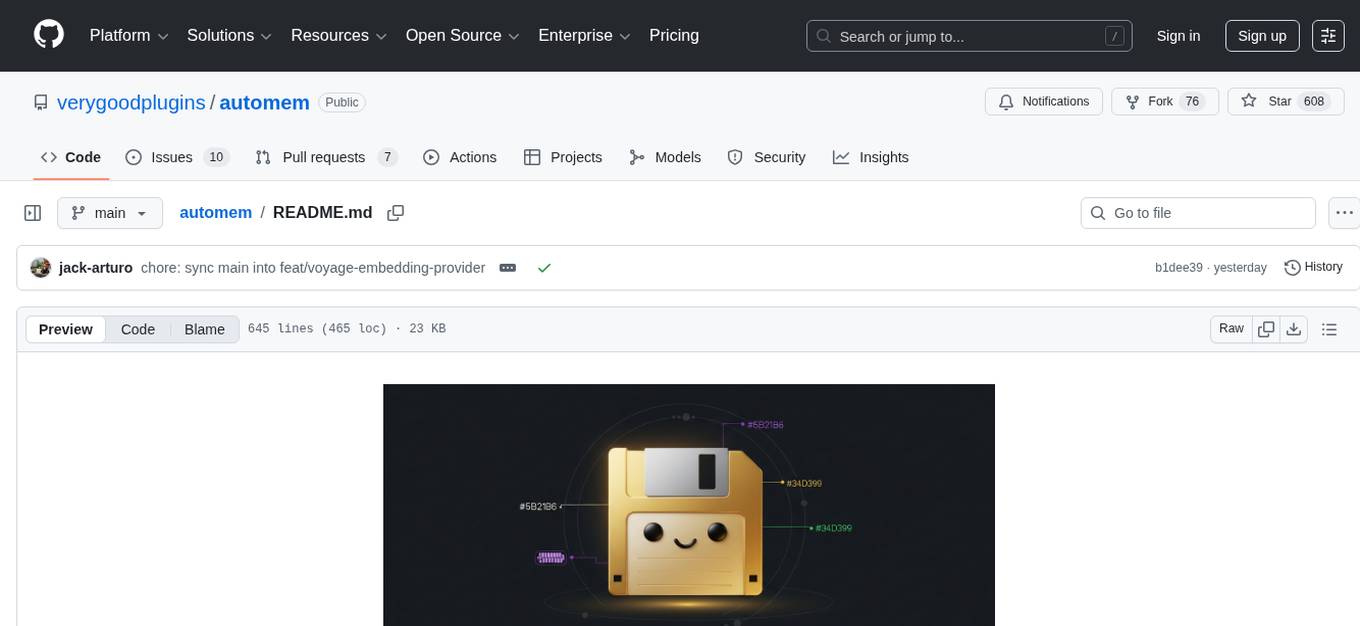View the commit's passing status check

click(545, 267)
